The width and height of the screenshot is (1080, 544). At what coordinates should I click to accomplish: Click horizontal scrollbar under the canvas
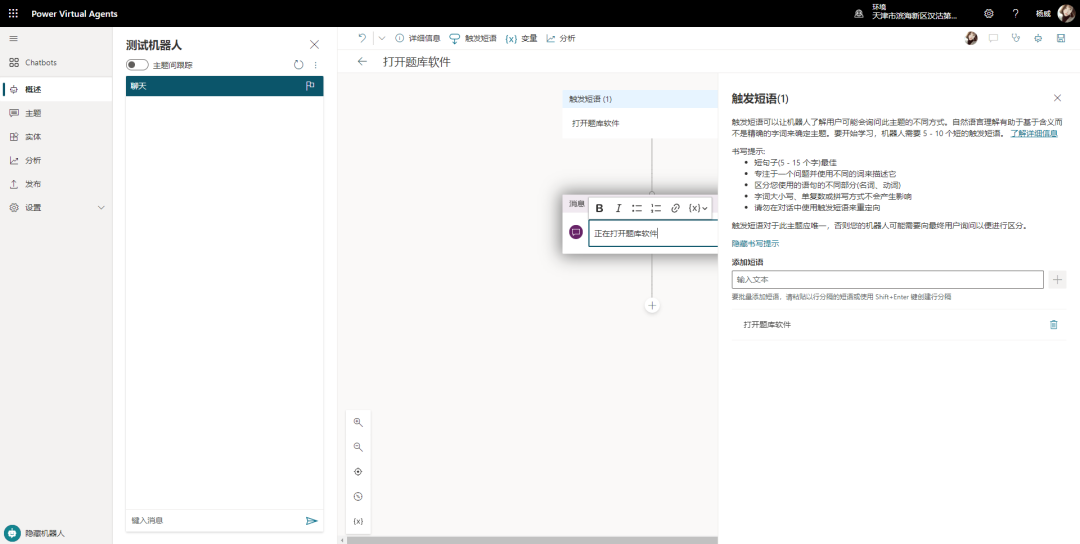click(532, 540)
